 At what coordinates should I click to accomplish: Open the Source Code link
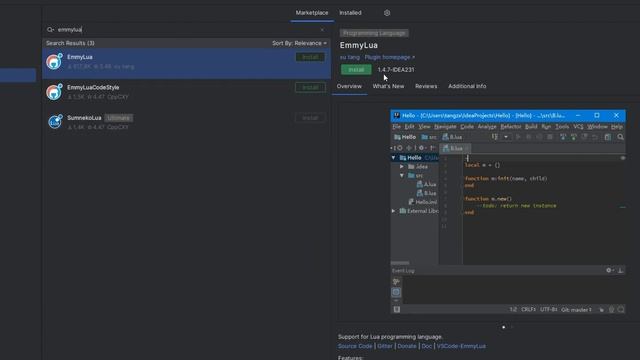coord(355,346)
